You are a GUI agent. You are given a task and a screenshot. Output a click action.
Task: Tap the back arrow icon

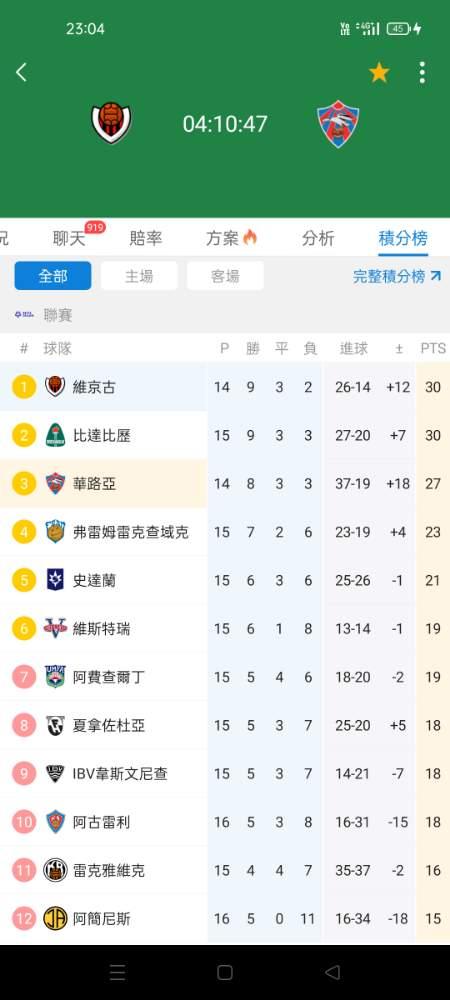point(21,72)
